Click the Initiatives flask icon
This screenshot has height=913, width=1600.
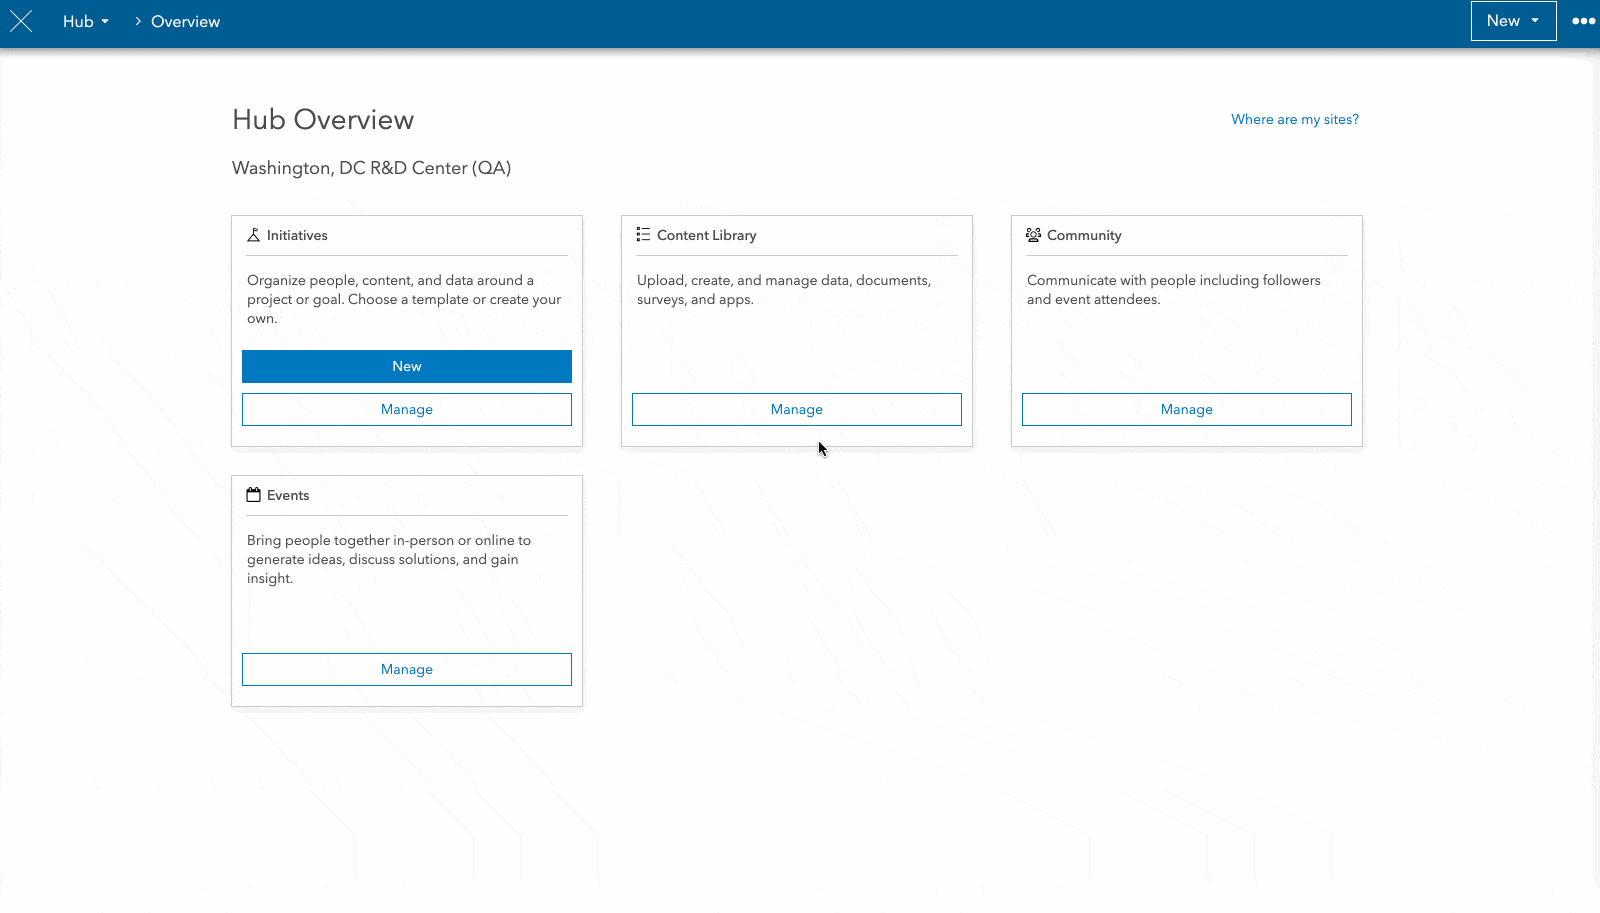253,234
